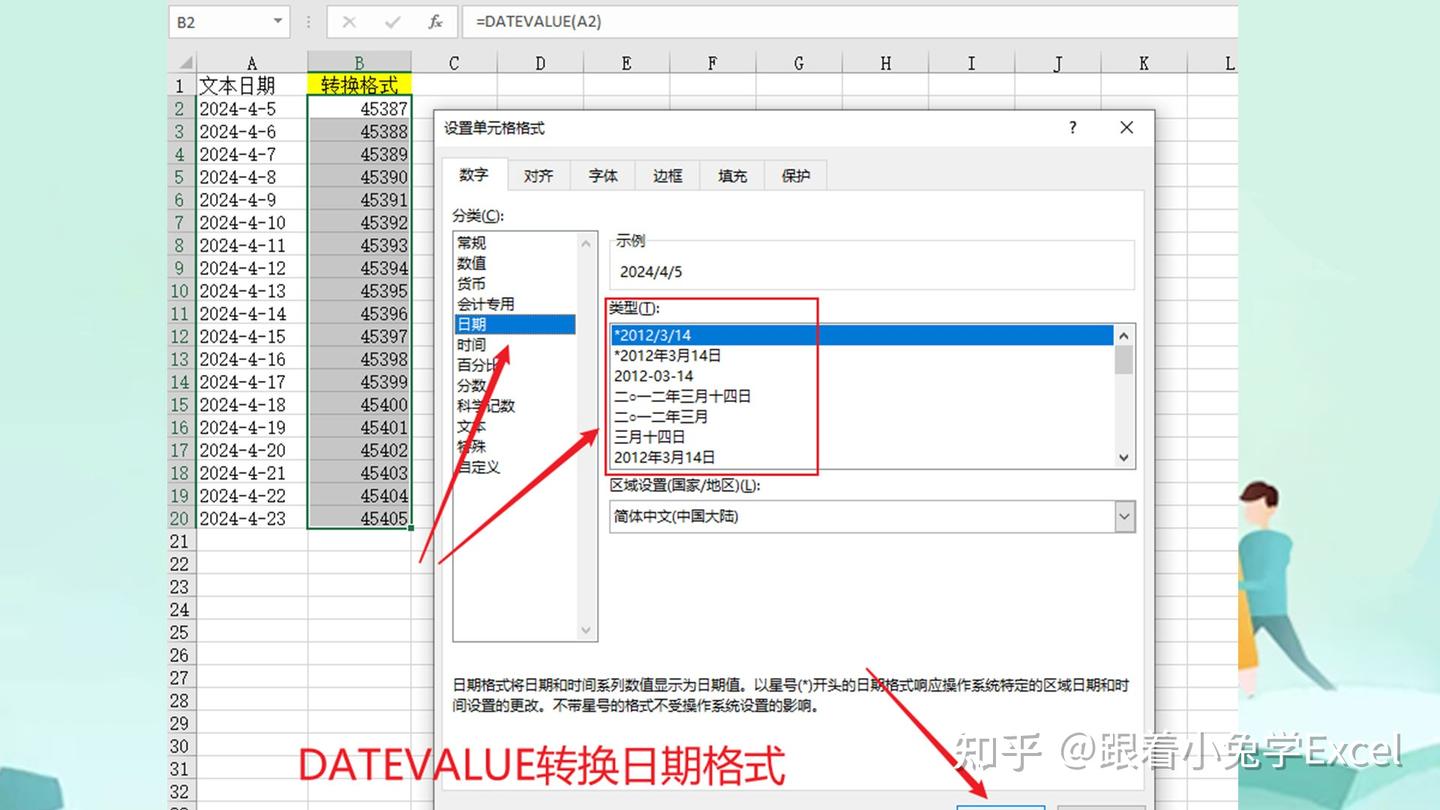1440x810 pixels.
Task: Open the 边框 tab
Action: (x=667, y=176)
